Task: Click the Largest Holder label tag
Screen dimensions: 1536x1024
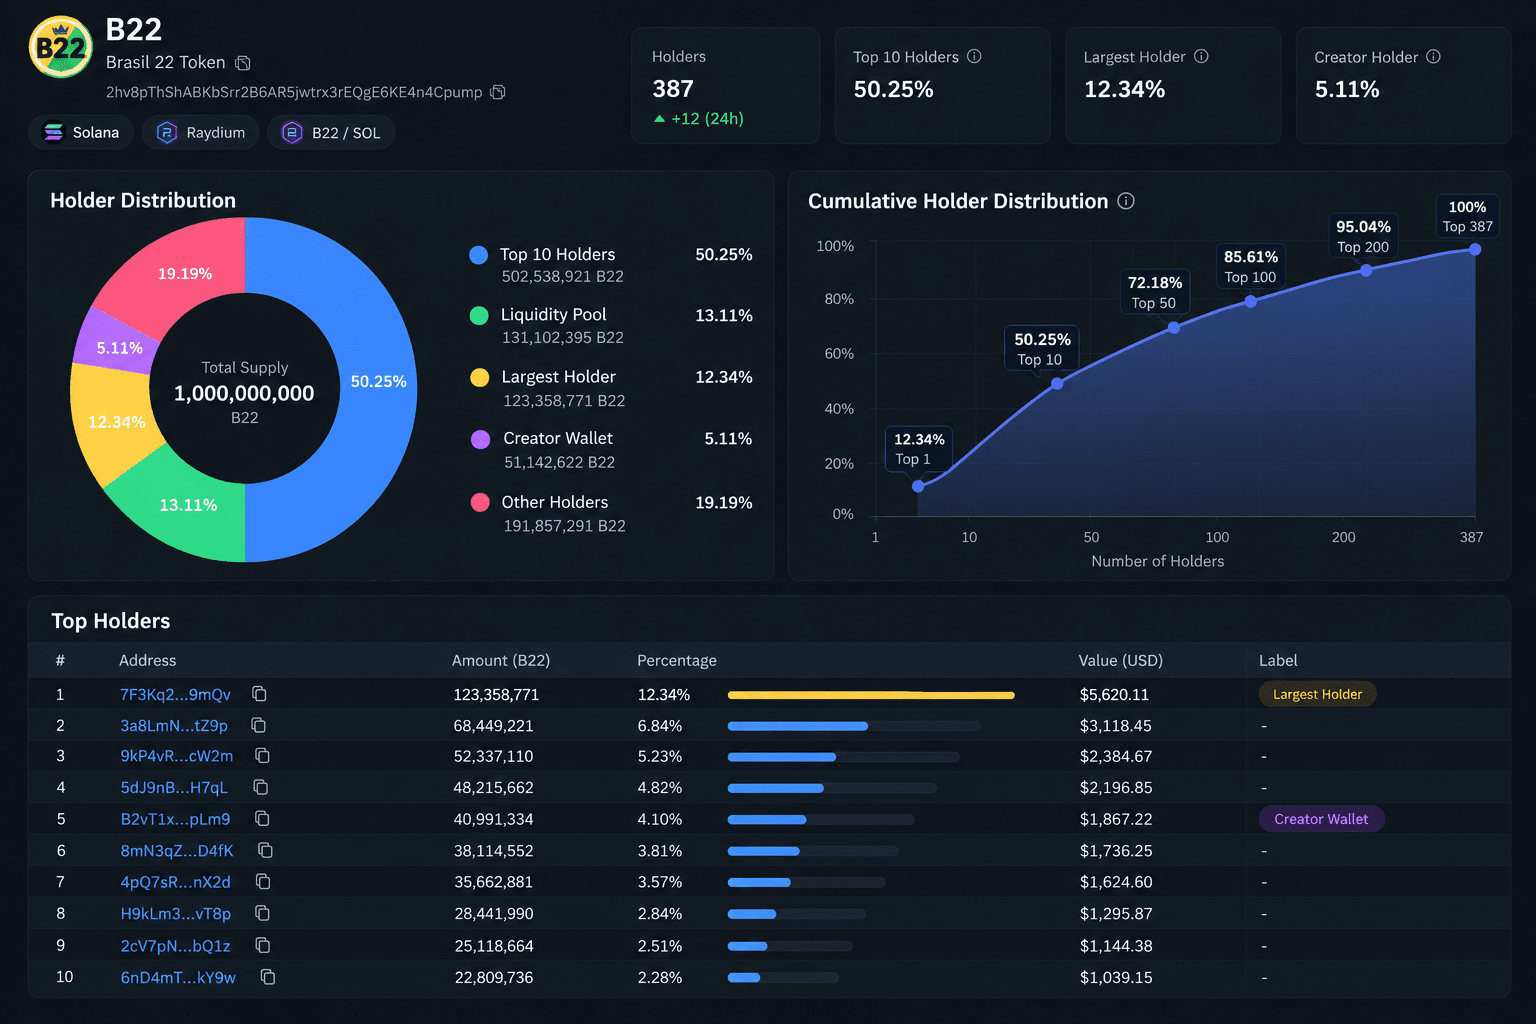Action: pyautogui.click(x=1317, y=694)
